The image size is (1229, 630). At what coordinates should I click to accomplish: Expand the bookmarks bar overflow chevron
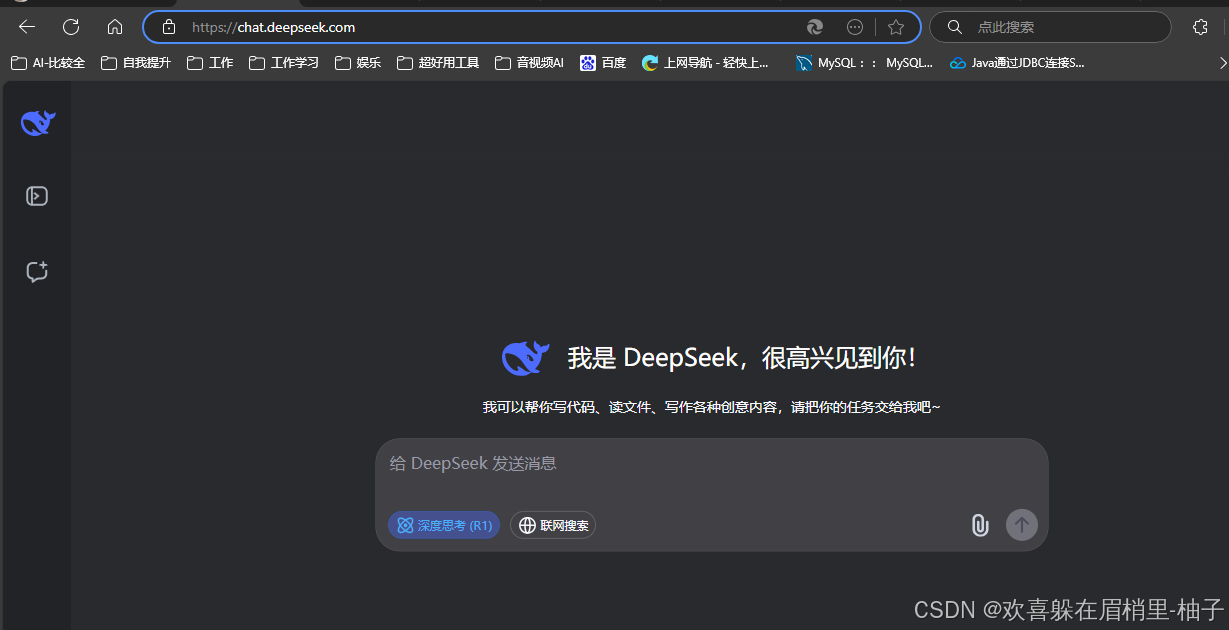click(1222, 63)
